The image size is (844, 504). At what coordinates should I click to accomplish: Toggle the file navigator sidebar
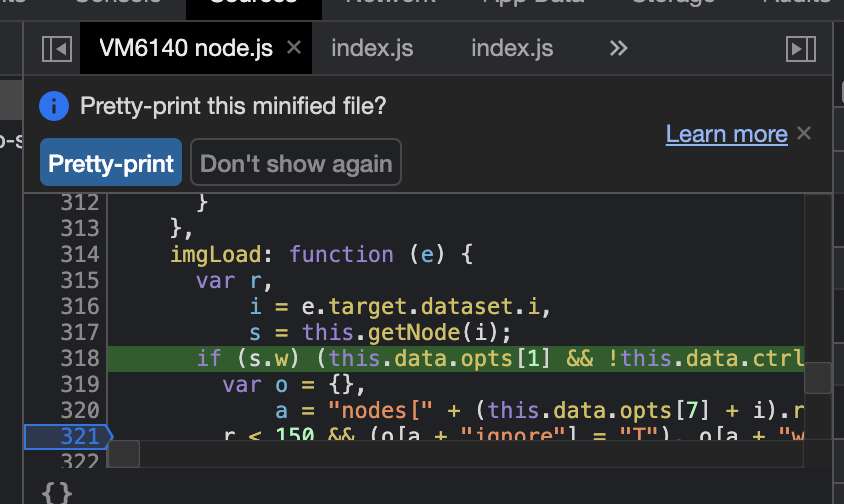point(57,49)
